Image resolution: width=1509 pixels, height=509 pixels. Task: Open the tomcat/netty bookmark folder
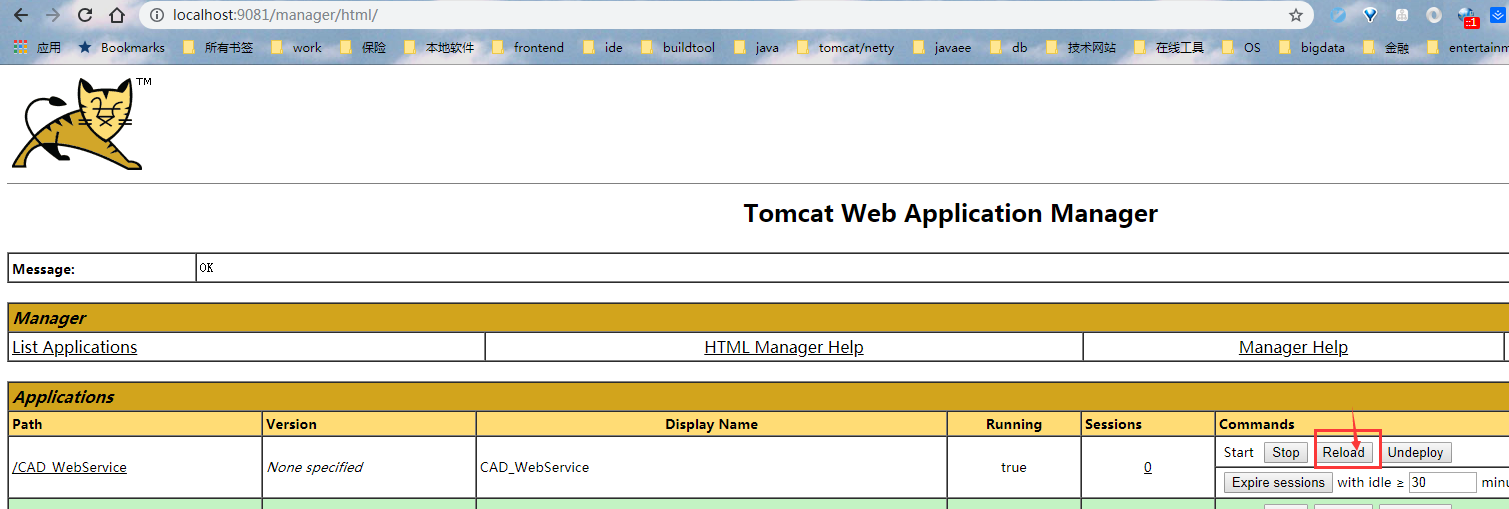click(845, 47)
